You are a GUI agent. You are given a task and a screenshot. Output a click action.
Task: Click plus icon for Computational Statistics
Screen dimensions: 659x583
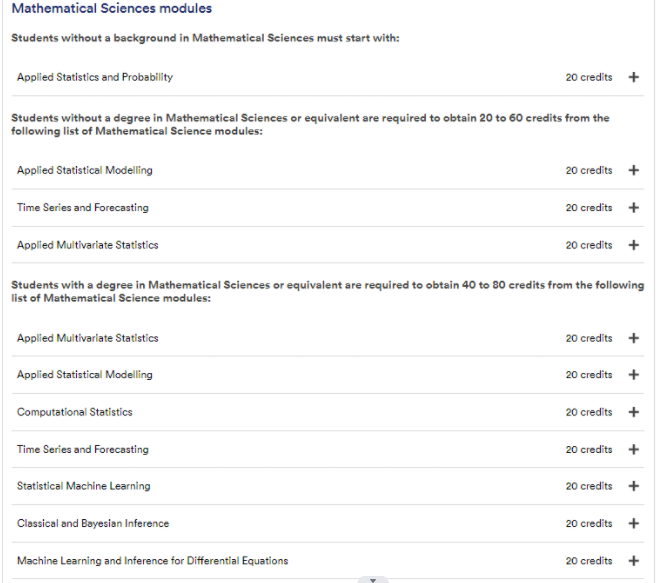(633, 412)
